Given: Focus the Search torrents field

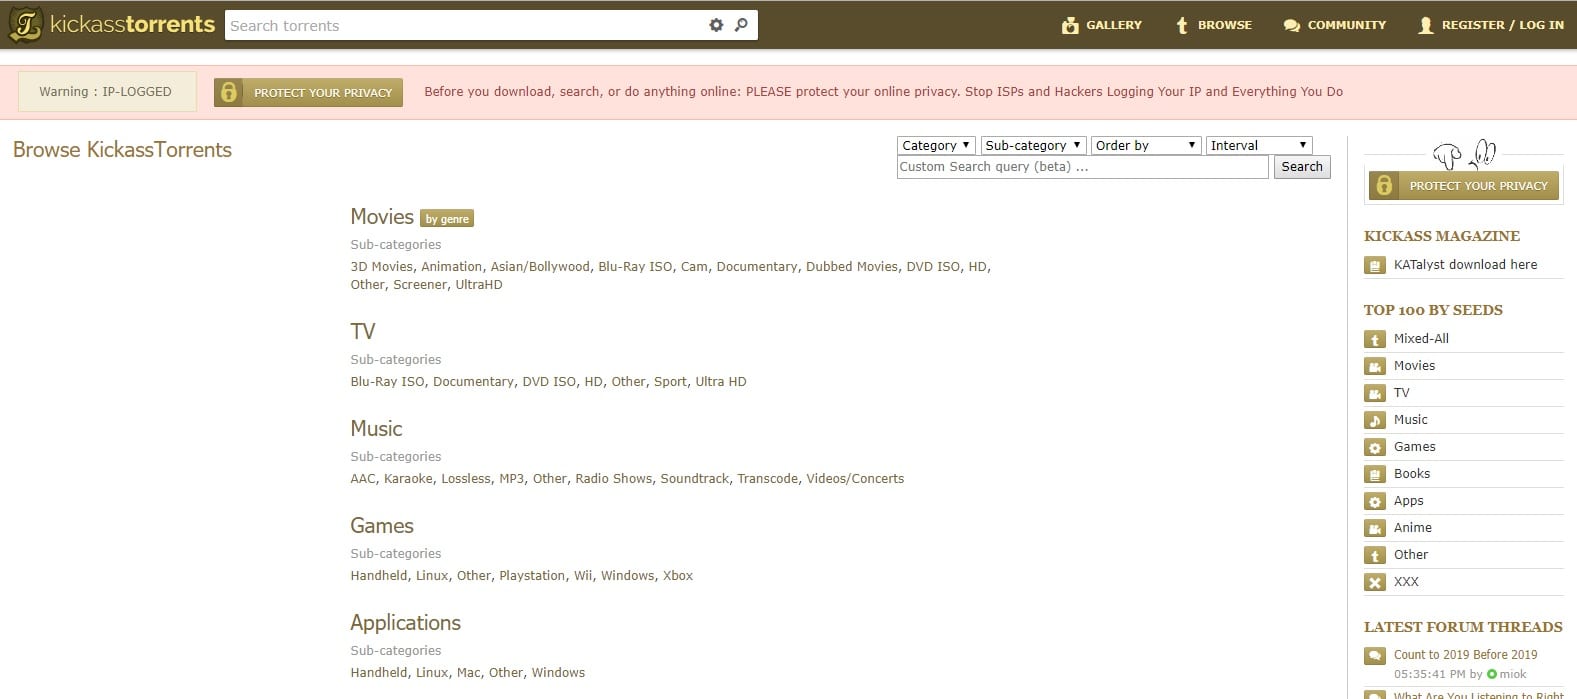Looking at the screenshot, I should coord(465,25).
